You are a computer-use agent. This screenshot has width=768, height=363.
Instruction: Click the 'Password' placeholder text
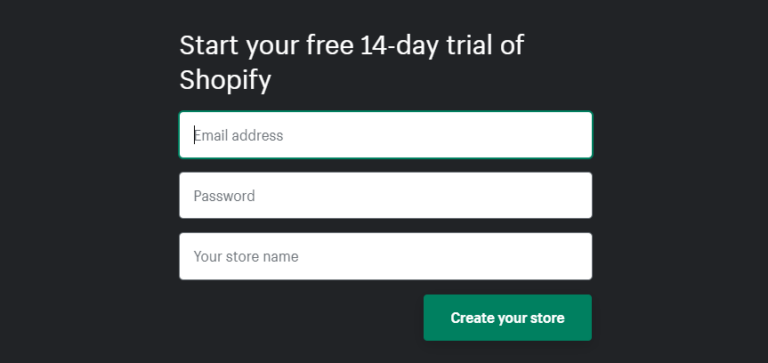(224, 196)
